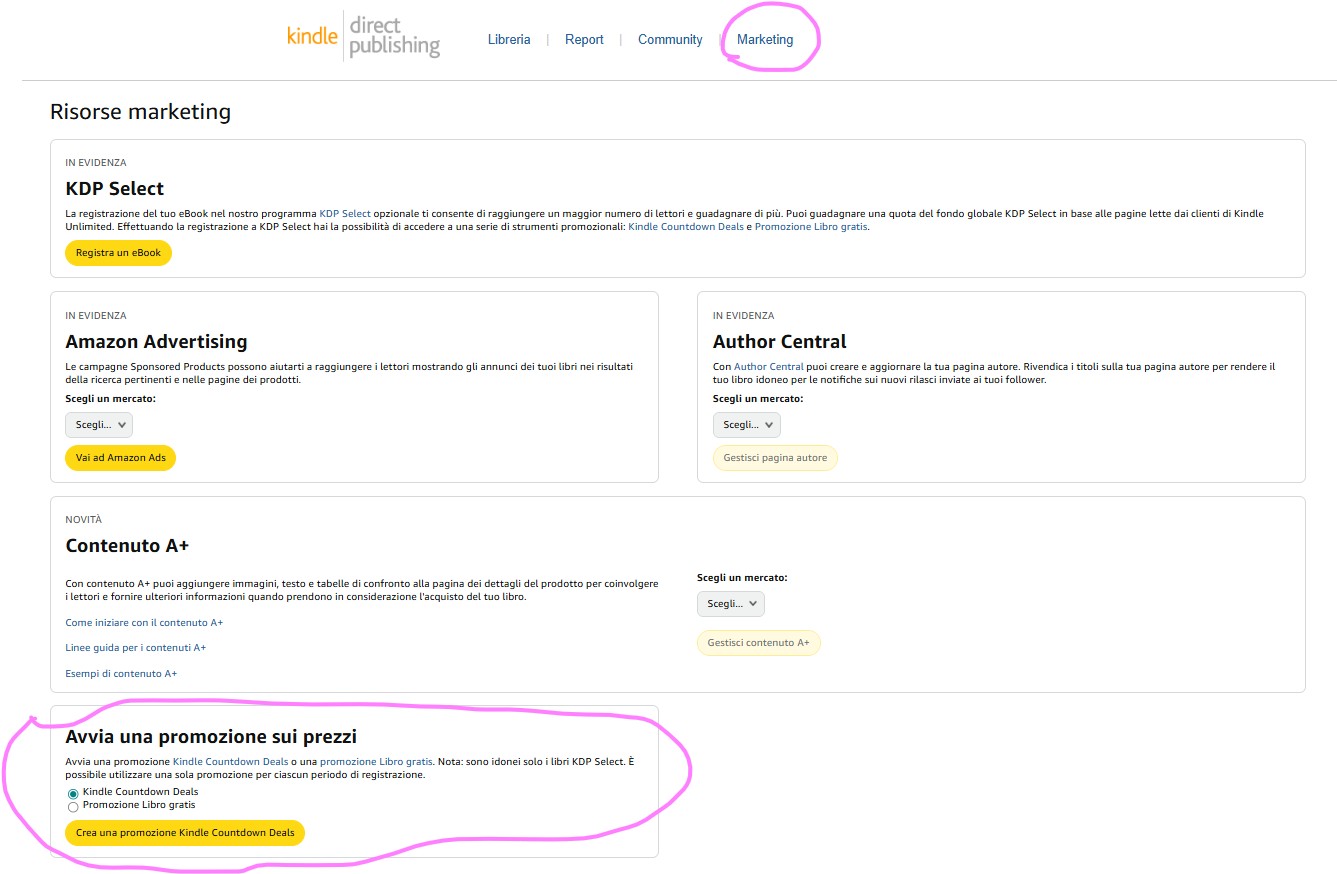
Task: Click Crea una promozione Kindle Countdown Deals button
Action: [x=185, y=833]
